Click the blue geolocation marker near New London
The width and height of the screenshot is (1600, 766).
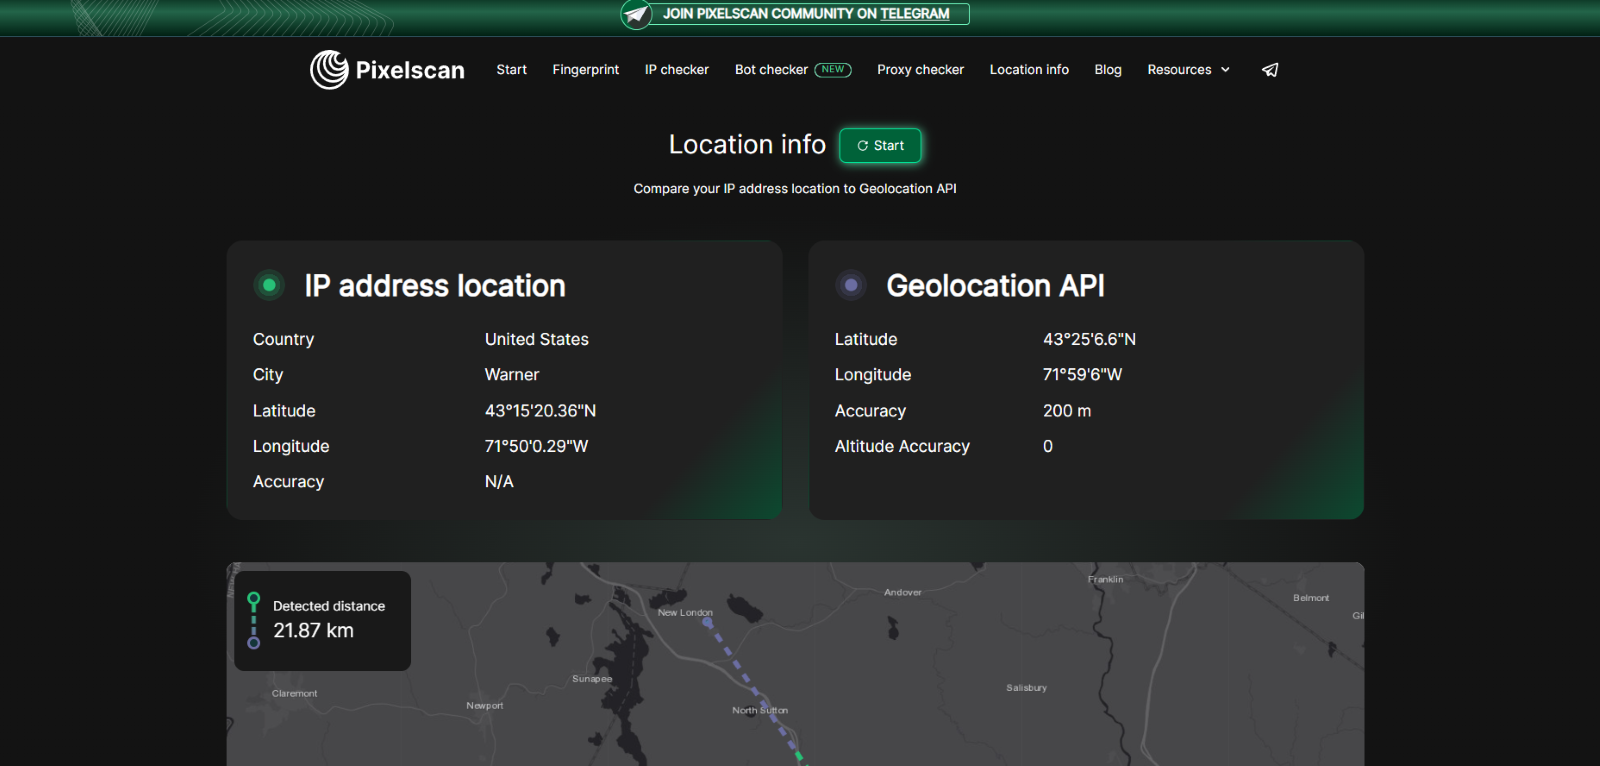(708, 623)
